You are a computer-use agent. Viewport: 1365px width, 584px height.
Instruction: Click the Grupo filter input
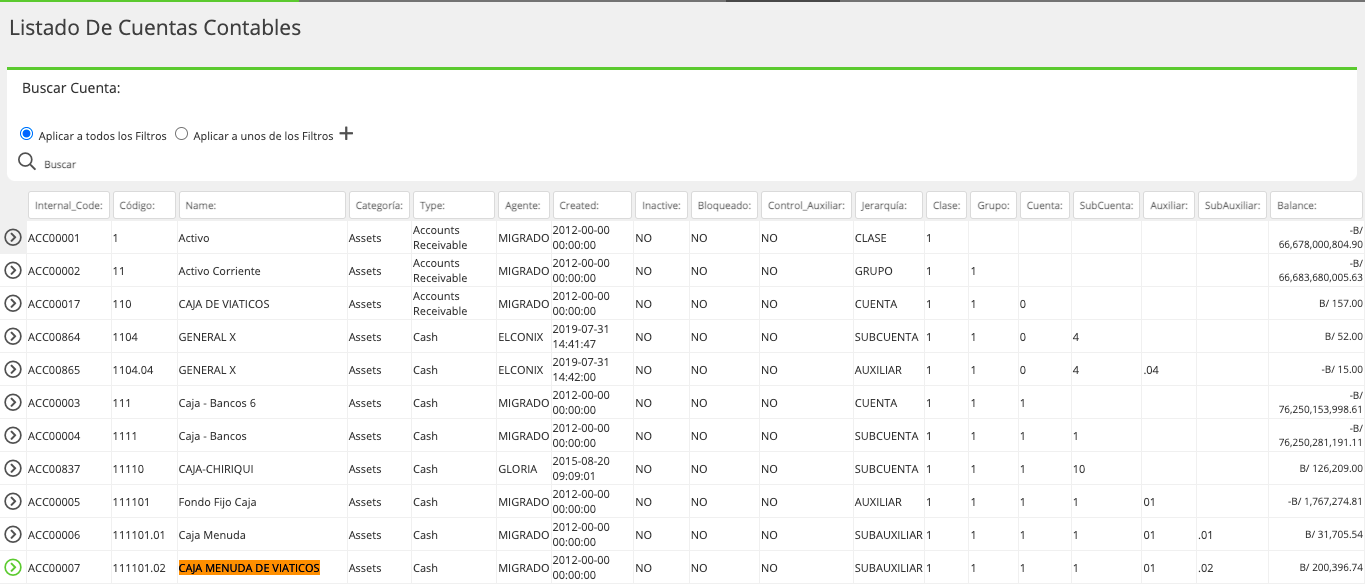[x=993, y=205]
